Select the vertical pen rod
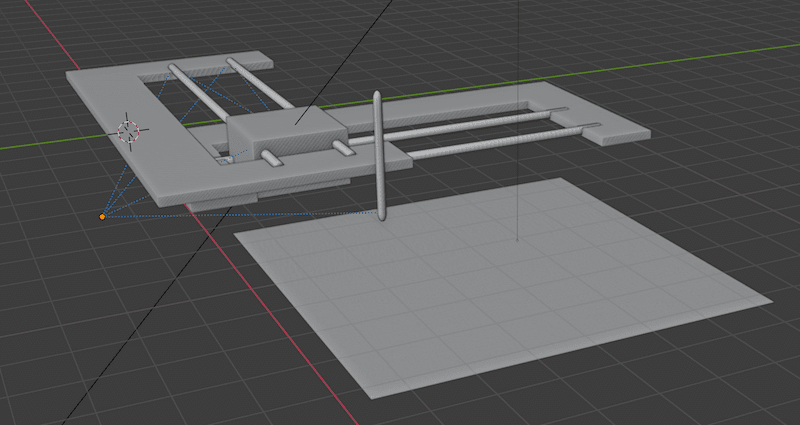The width and height of the screenshot is (800, 425). click(x=379, y=160)
